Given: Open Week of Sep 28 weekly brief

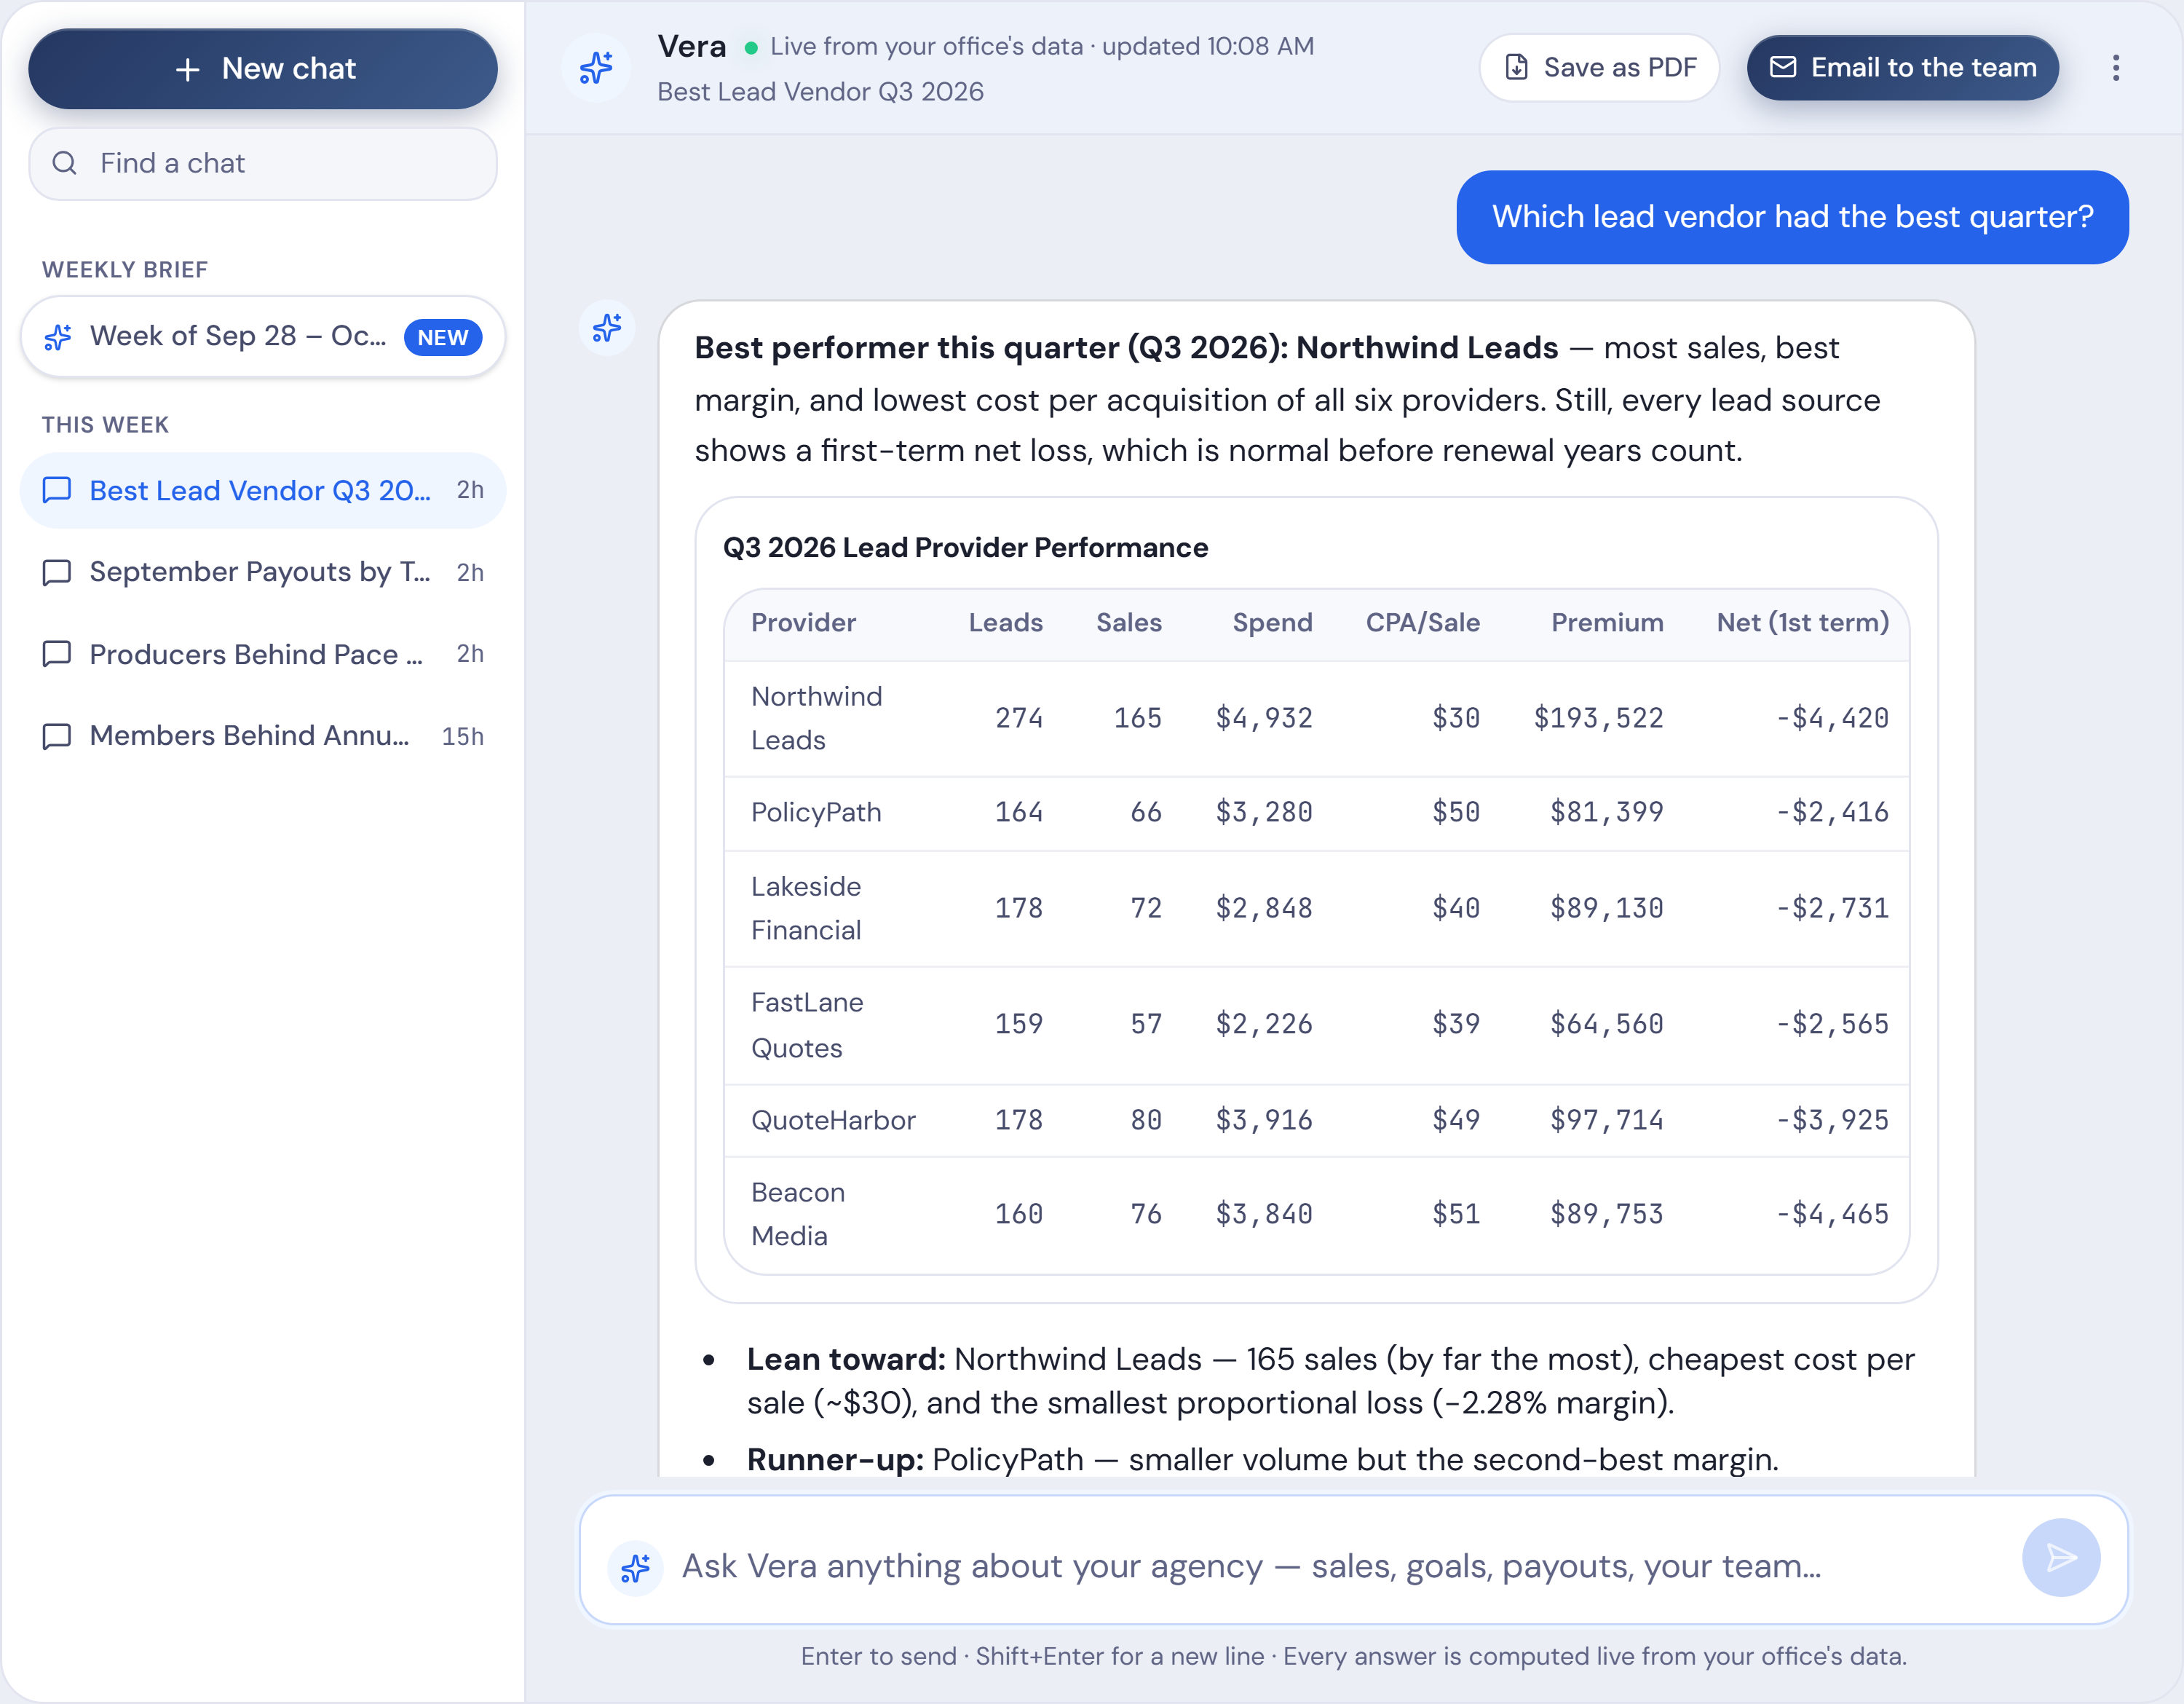Looking at the screenshot, I should pyautogui.click(x=263, y=337).
